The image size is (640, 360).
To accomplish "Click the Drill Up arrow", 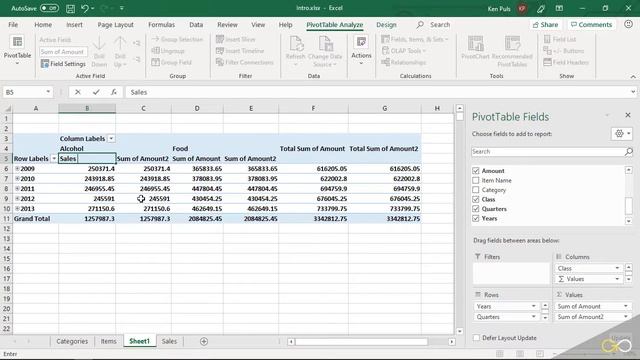I will 120,51.
